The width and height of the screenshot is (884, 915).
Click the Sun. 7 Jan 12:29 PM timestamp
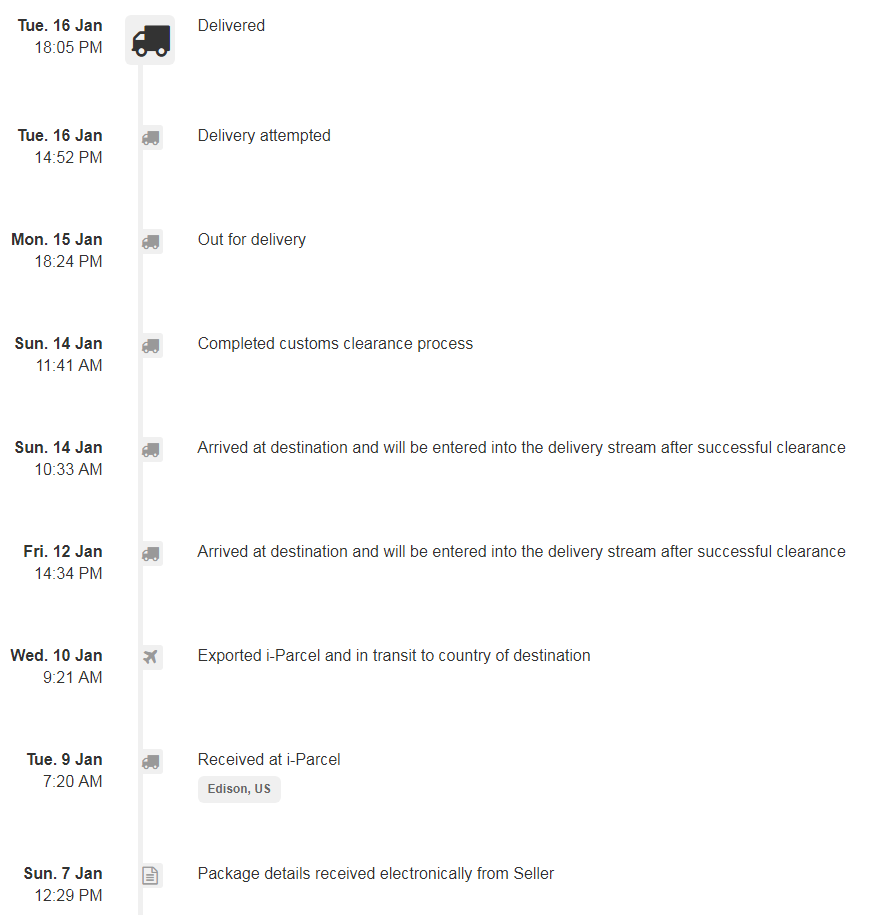pos(63,884)
